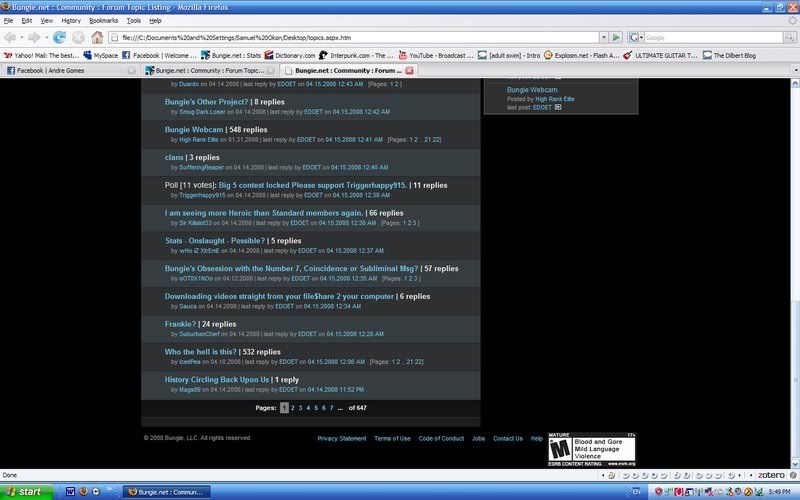Click the zotero status bar icon
This screenshot has width=800, height=500.
coord(773,476)
